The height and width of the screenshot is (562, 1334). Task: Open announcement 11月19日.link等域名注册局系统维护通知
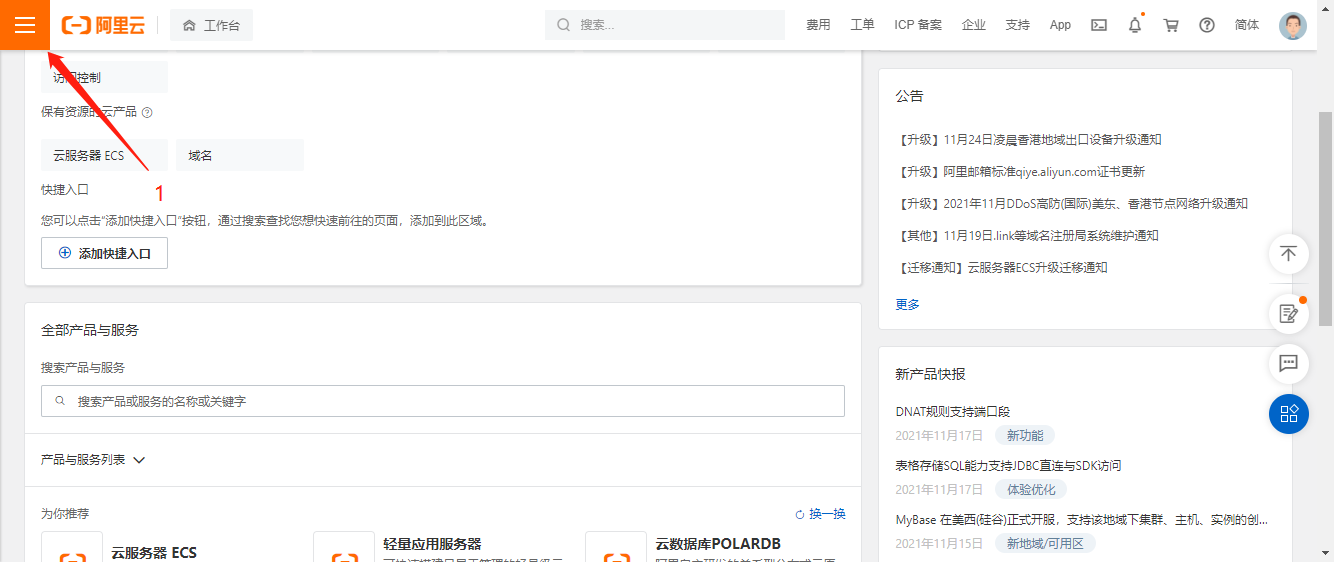click(x=1027, y=236)
